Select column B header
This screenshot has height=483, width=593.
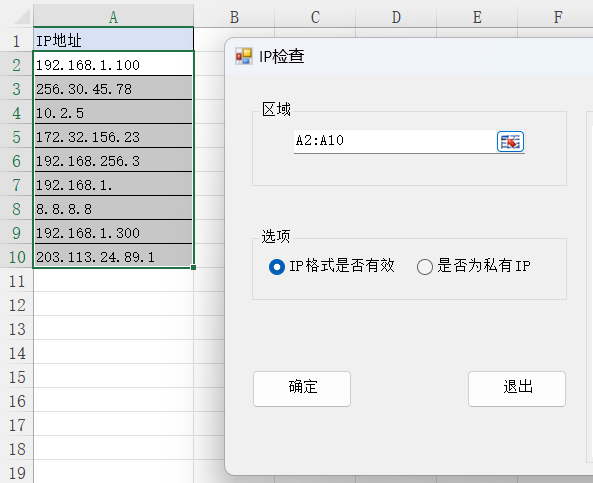click(234, 17)
